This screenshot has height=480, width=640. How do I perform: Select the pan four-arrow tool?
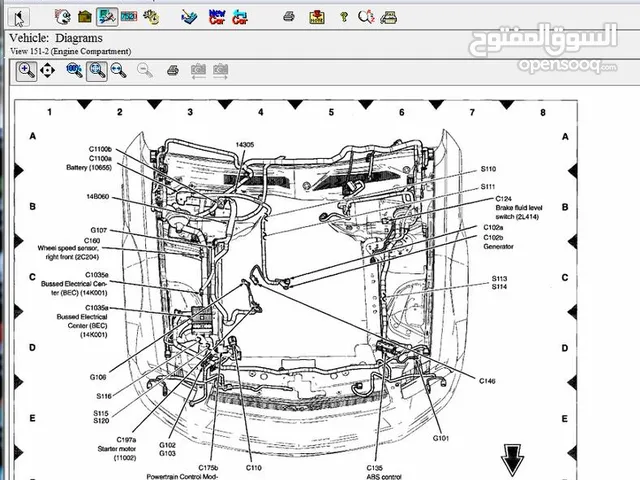point(48,70)
